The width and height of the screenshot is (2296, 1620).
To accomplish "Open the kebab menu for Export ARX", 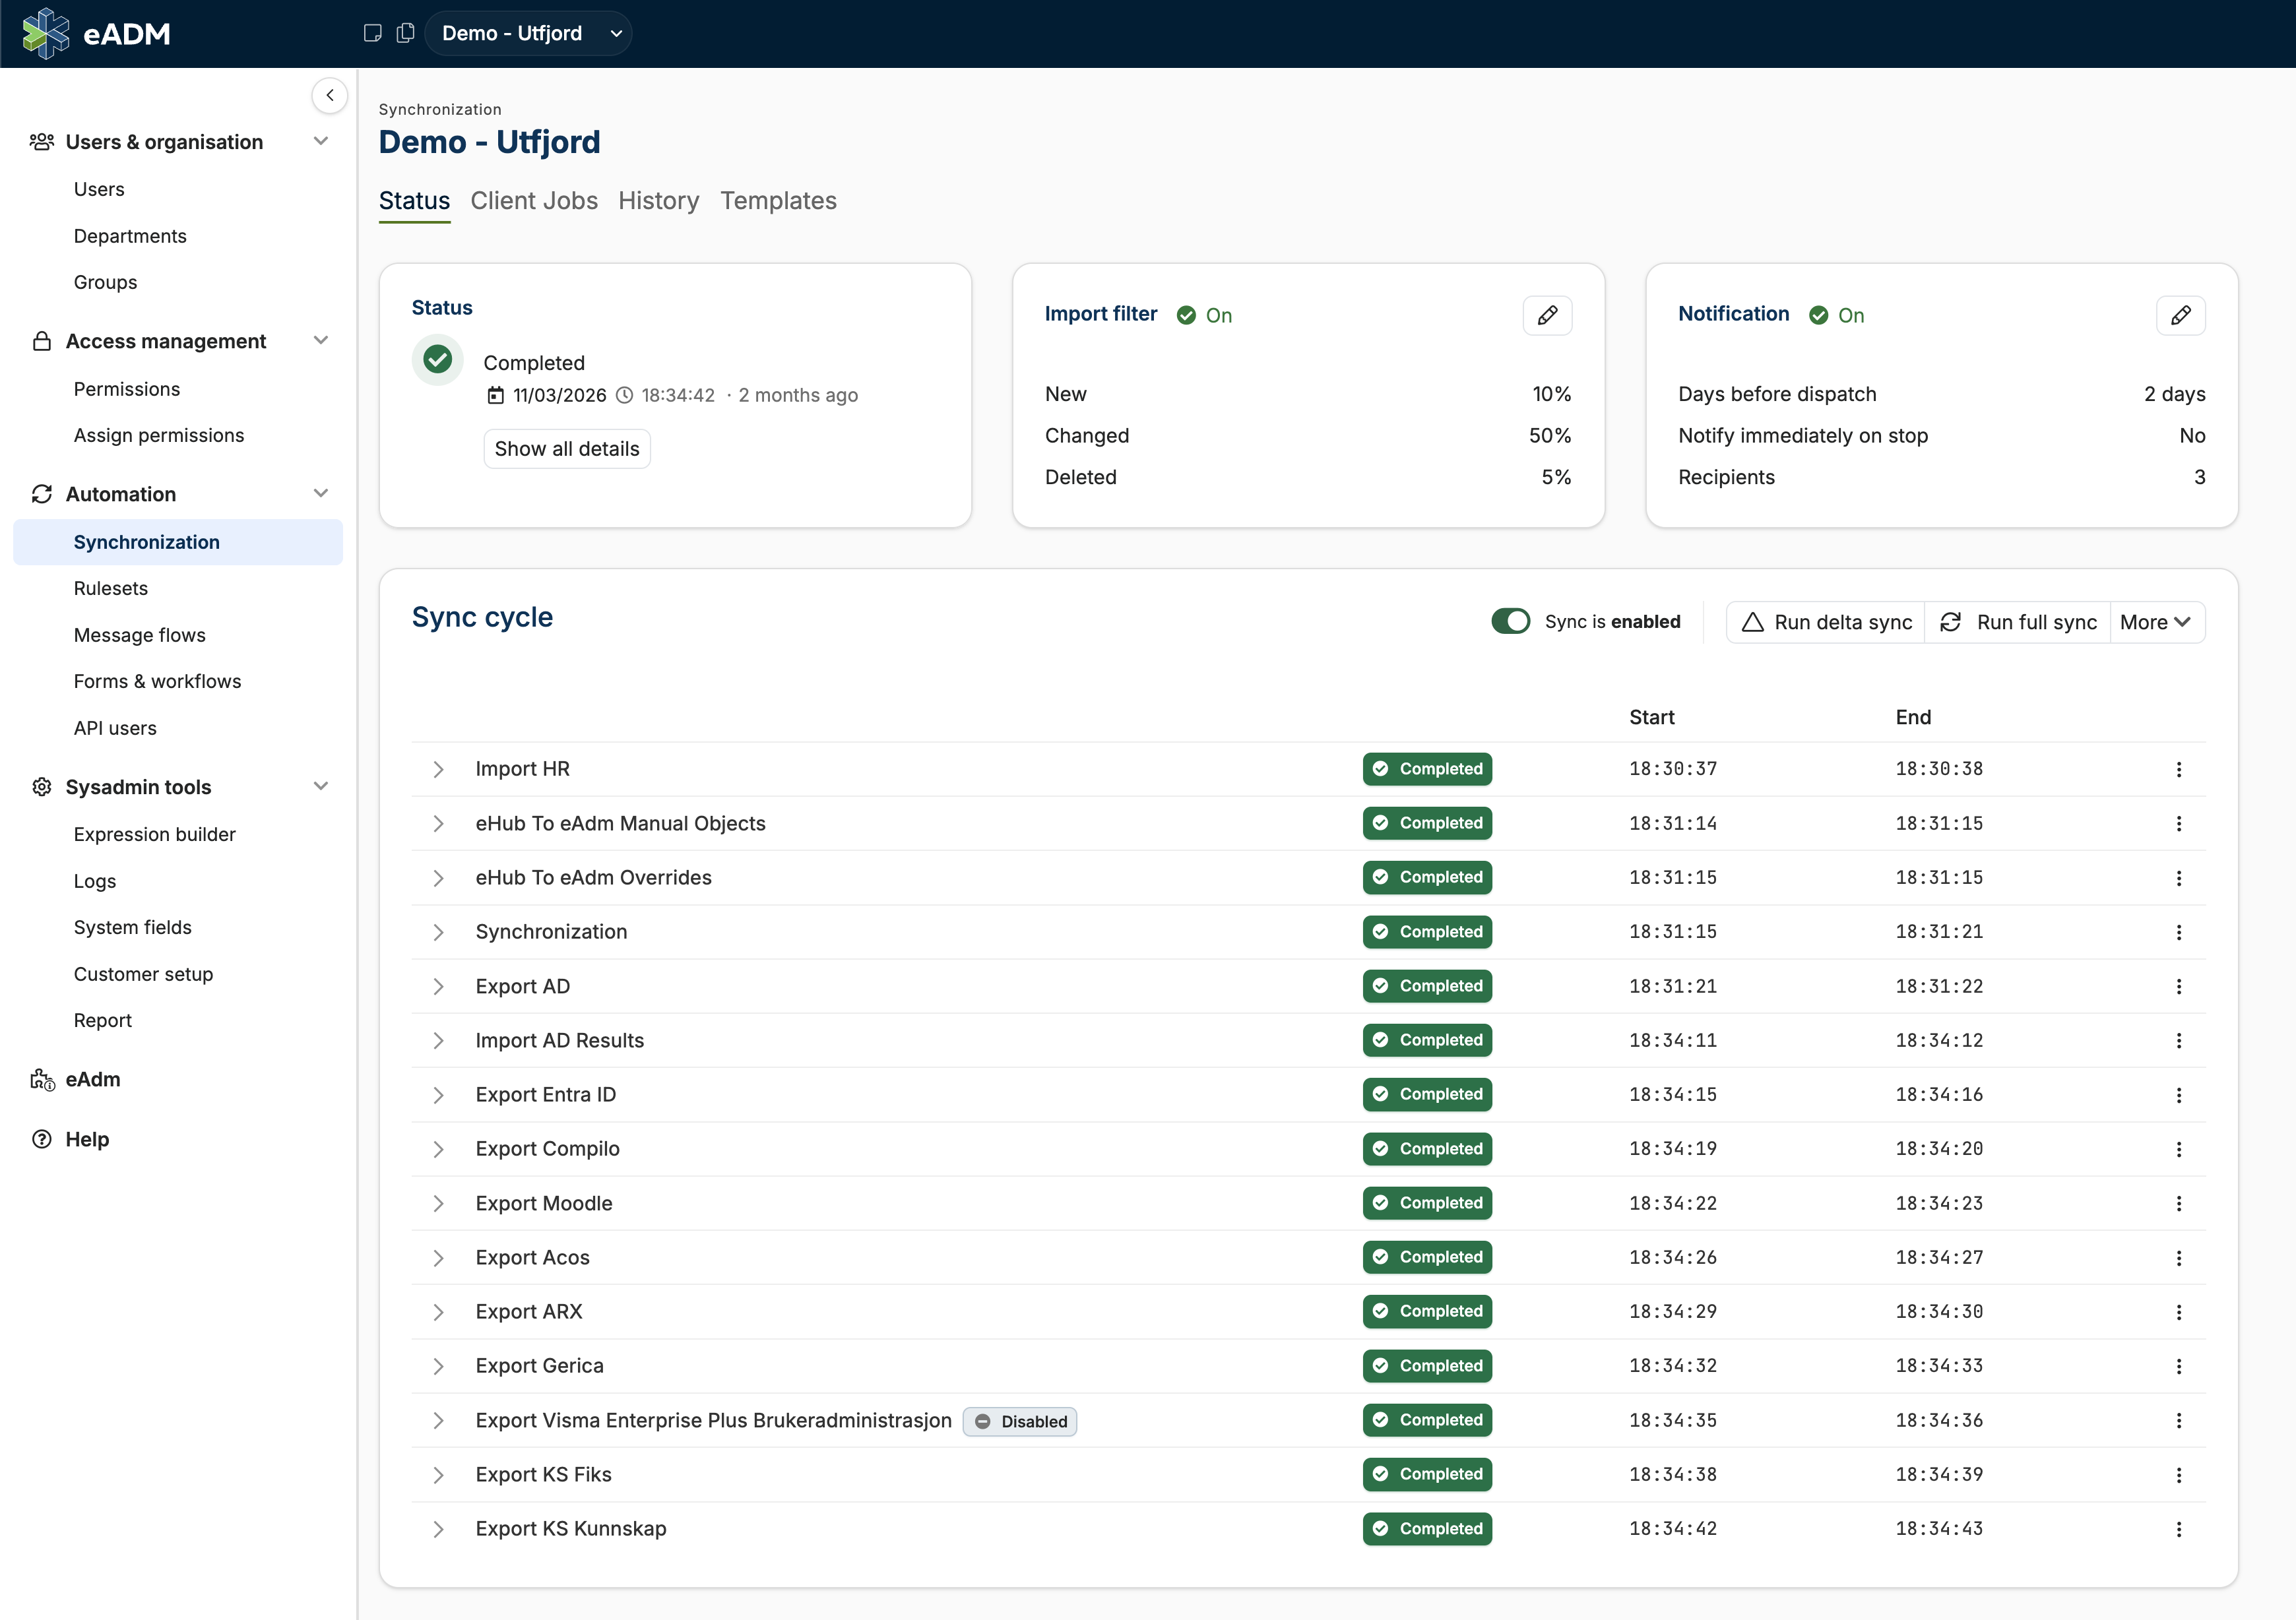I will pyautogui.click(x=2178, y=1312).
